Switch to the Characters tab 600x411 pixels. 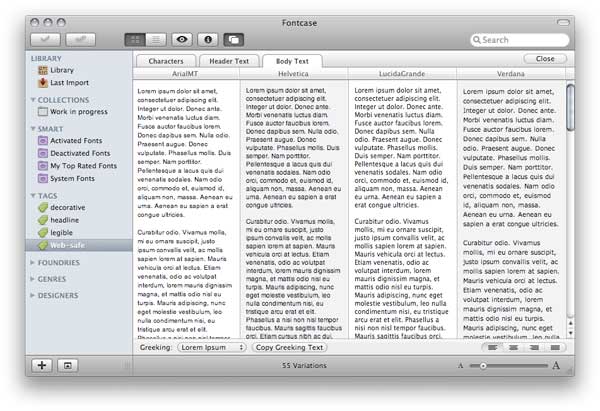pos(166,61)
